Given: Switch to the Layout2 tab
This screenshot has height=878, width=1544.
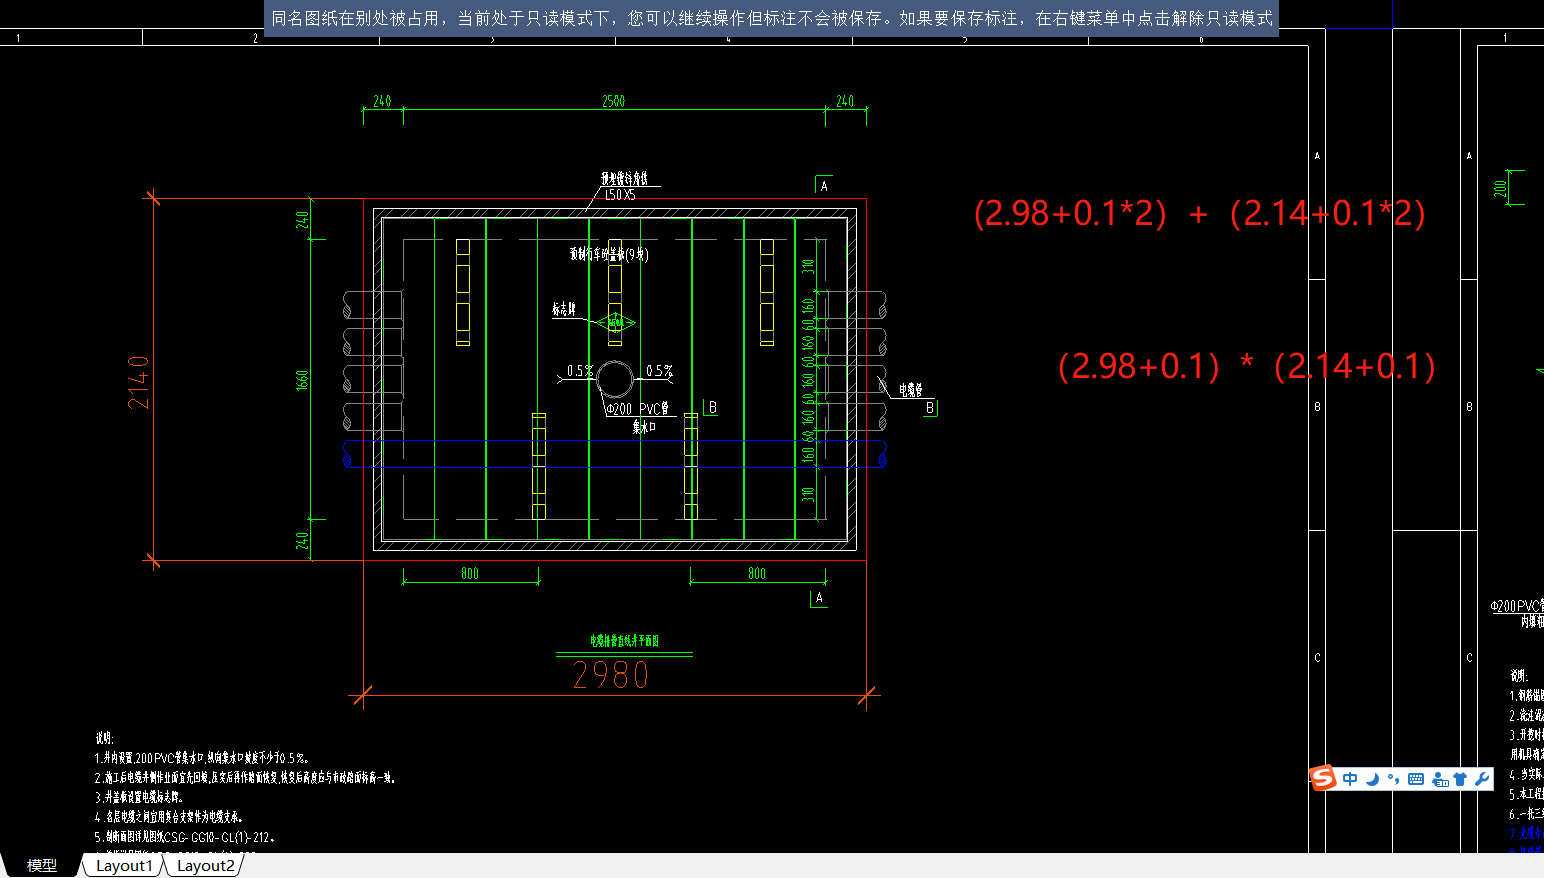Looking at the screenshot, I should pyautogui.click(x=205, y=866).
